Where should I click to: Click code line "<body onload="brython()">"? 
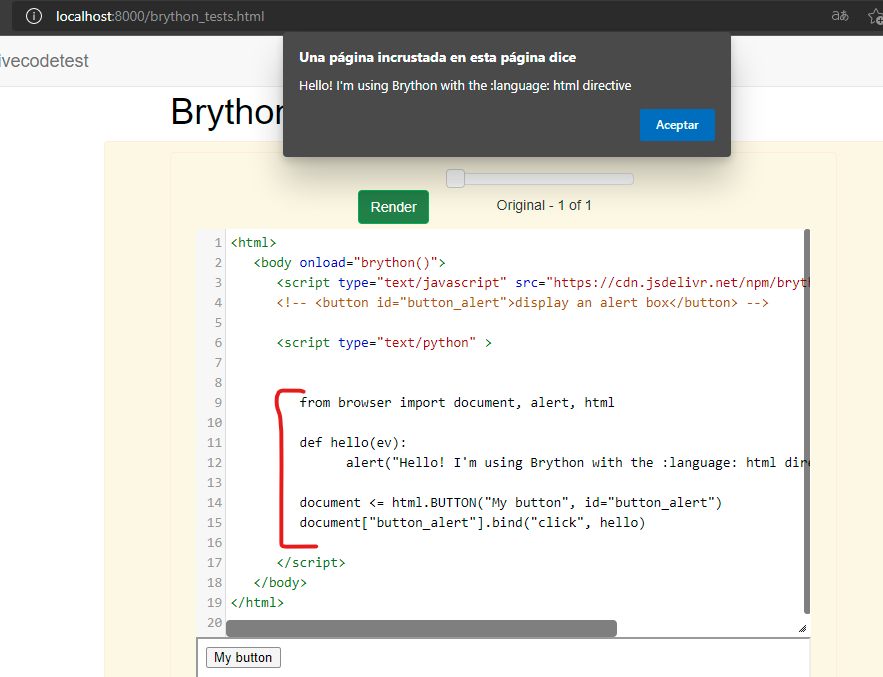349,262
